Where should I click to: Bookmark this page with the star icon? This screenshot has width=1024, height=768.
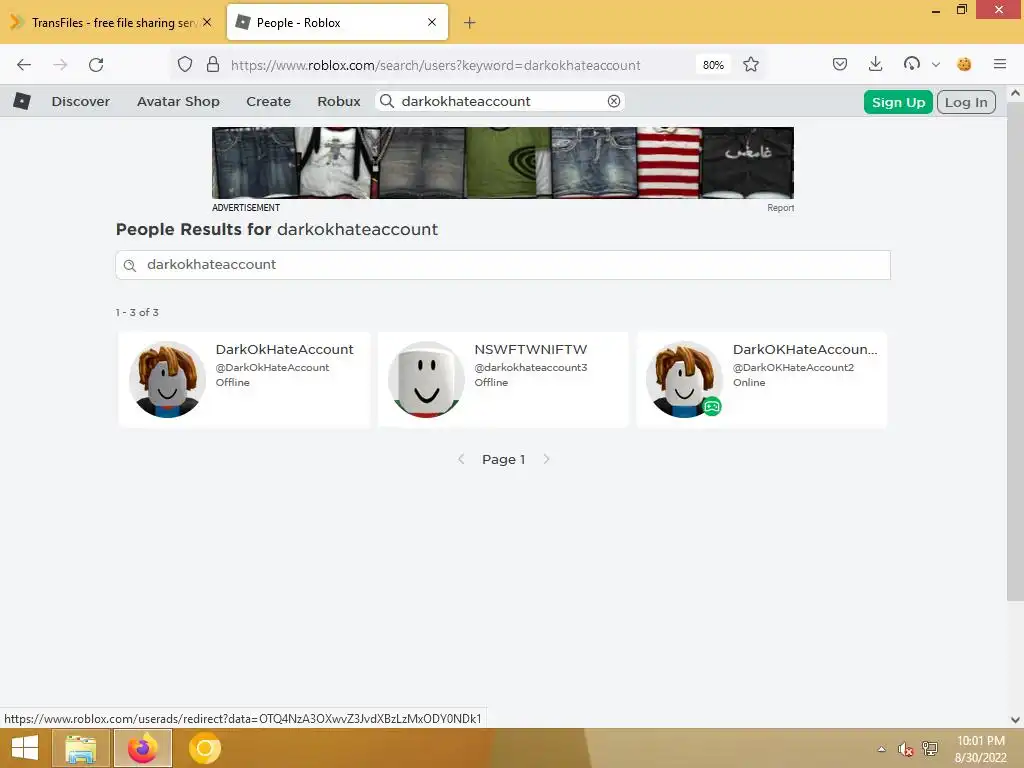(x=751, y=65)
